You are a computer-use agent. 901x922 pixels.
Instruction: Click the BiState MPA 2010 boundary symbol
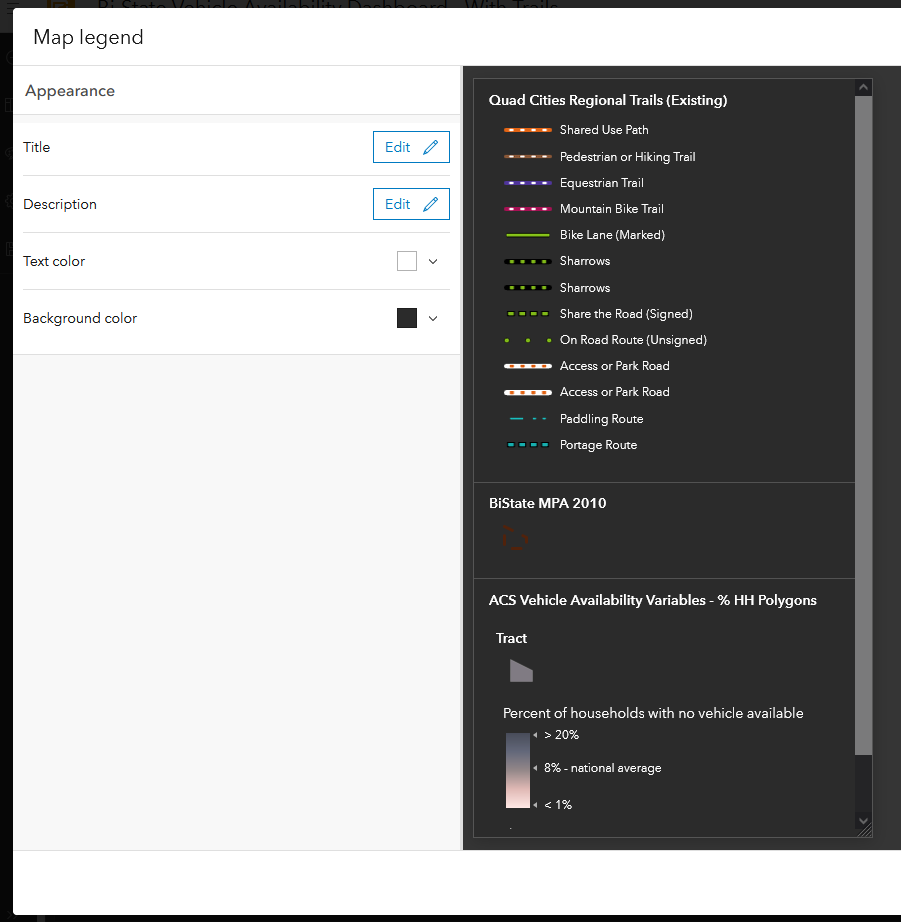515,537
